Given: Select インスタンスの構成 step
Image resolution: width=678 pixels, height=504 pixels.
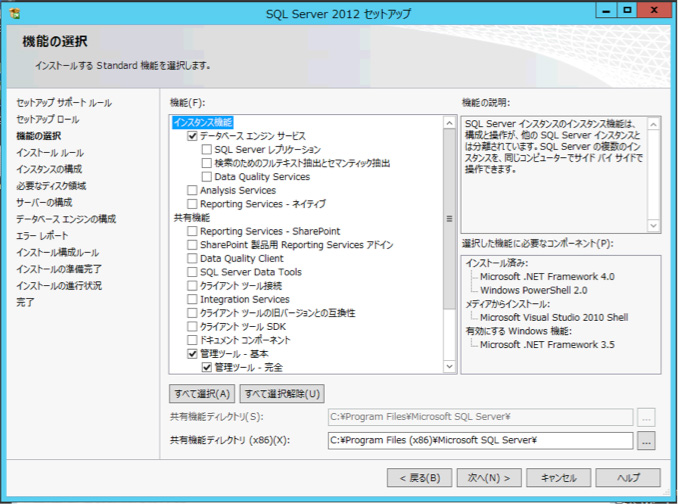Looking at the screenshot, I should (49, 169).
